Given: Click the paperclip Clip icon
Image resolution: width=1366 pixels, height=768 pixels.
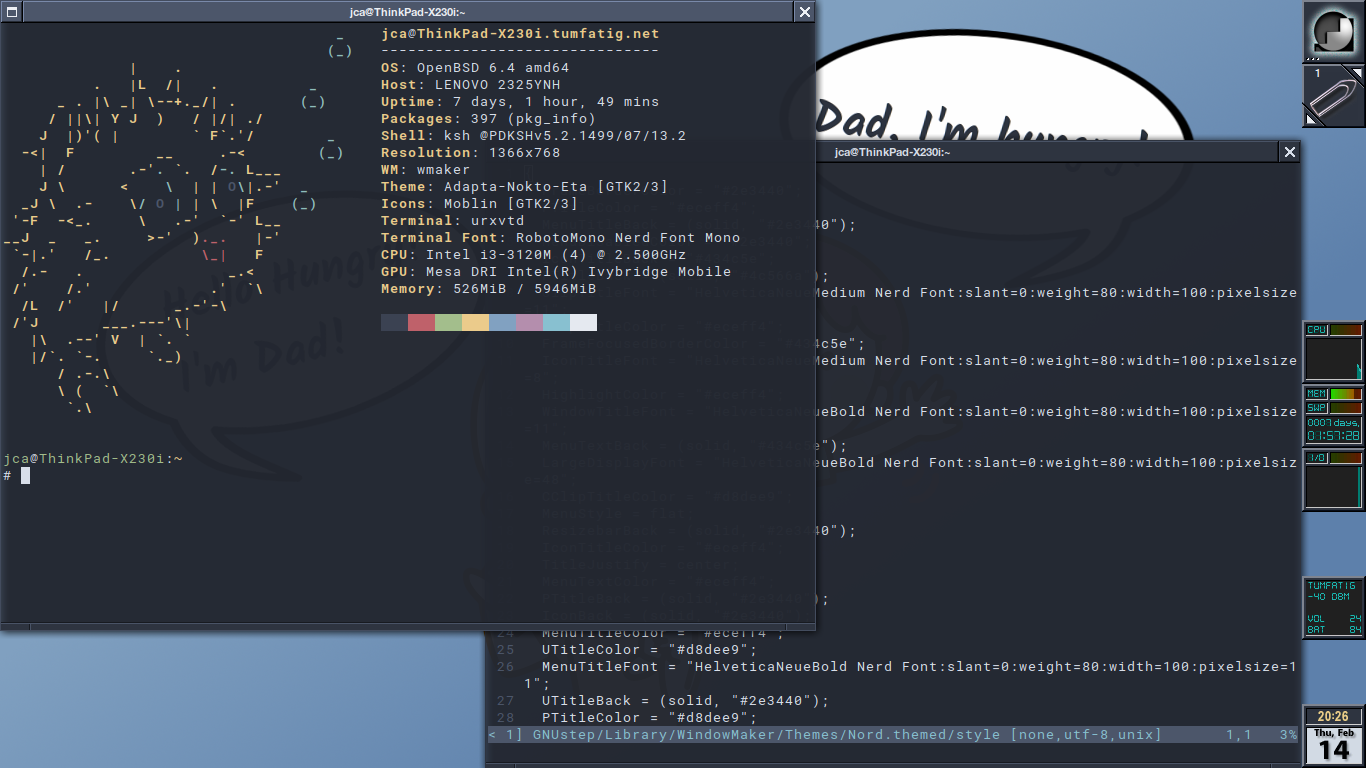Looking at the screenshot, I should tap(1334, 96).
